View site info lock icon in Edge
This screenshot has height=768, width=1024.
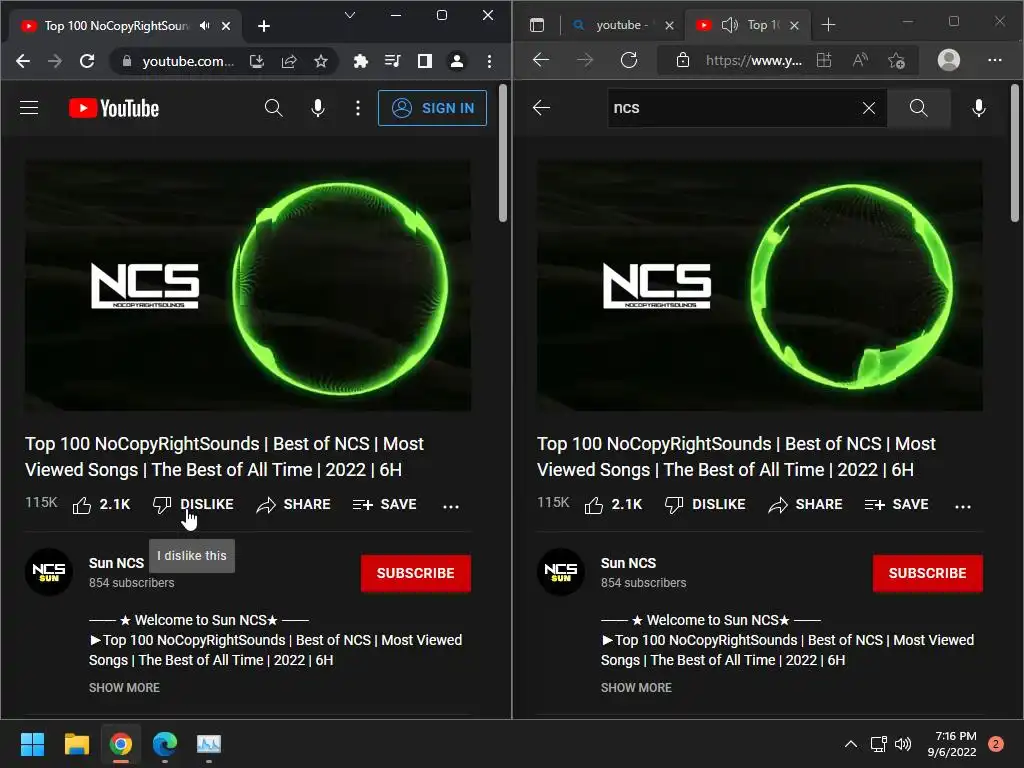click(x=682, y=60)
